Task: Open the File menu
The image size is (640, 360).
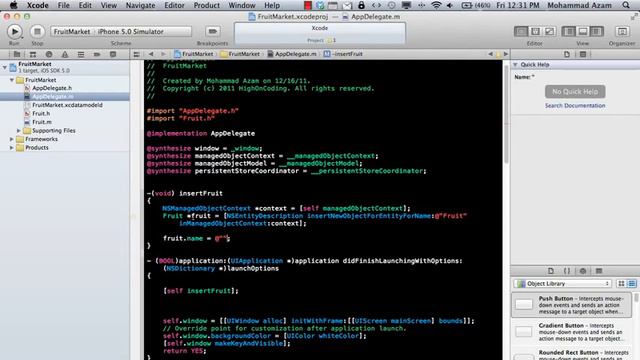Action: point(63,5)
